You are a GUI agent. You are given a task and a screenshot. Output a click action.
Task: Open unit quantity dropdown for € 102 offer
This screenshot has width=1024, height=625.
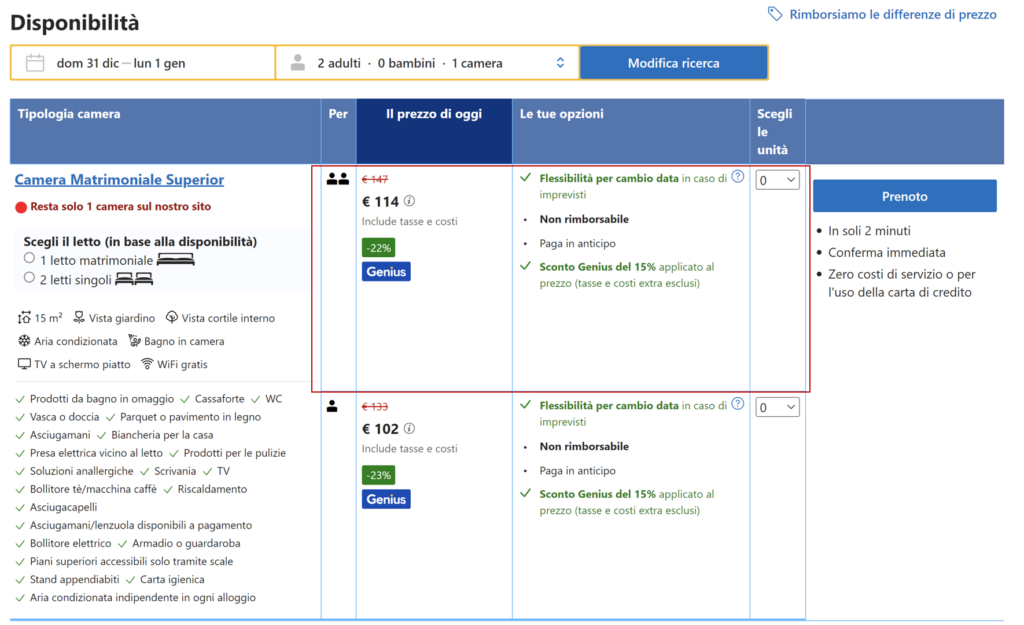[777, 407]
